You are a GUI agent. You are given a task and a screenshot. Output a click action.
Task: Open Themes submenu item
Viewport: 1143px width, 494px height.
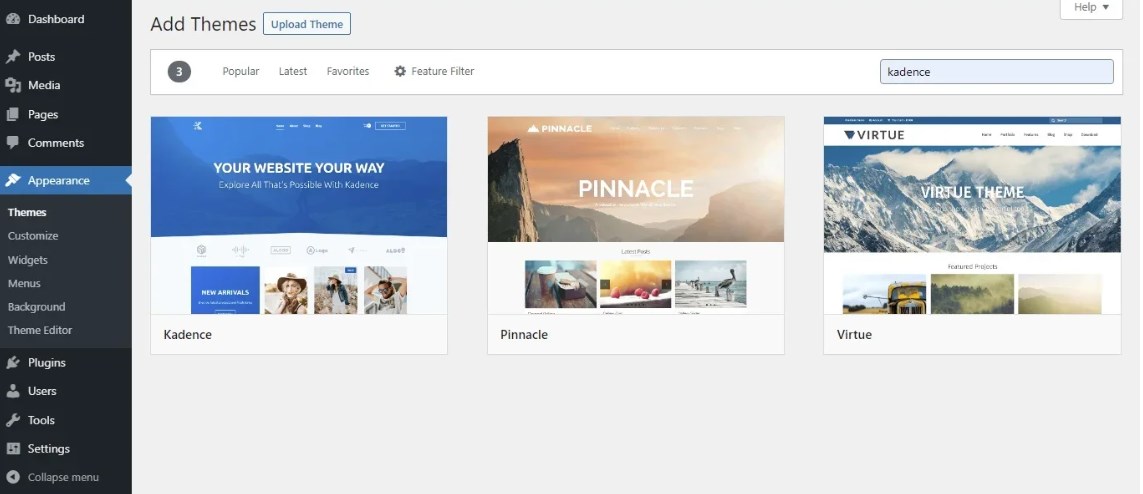pyautogui.click(x=27, y=212)
